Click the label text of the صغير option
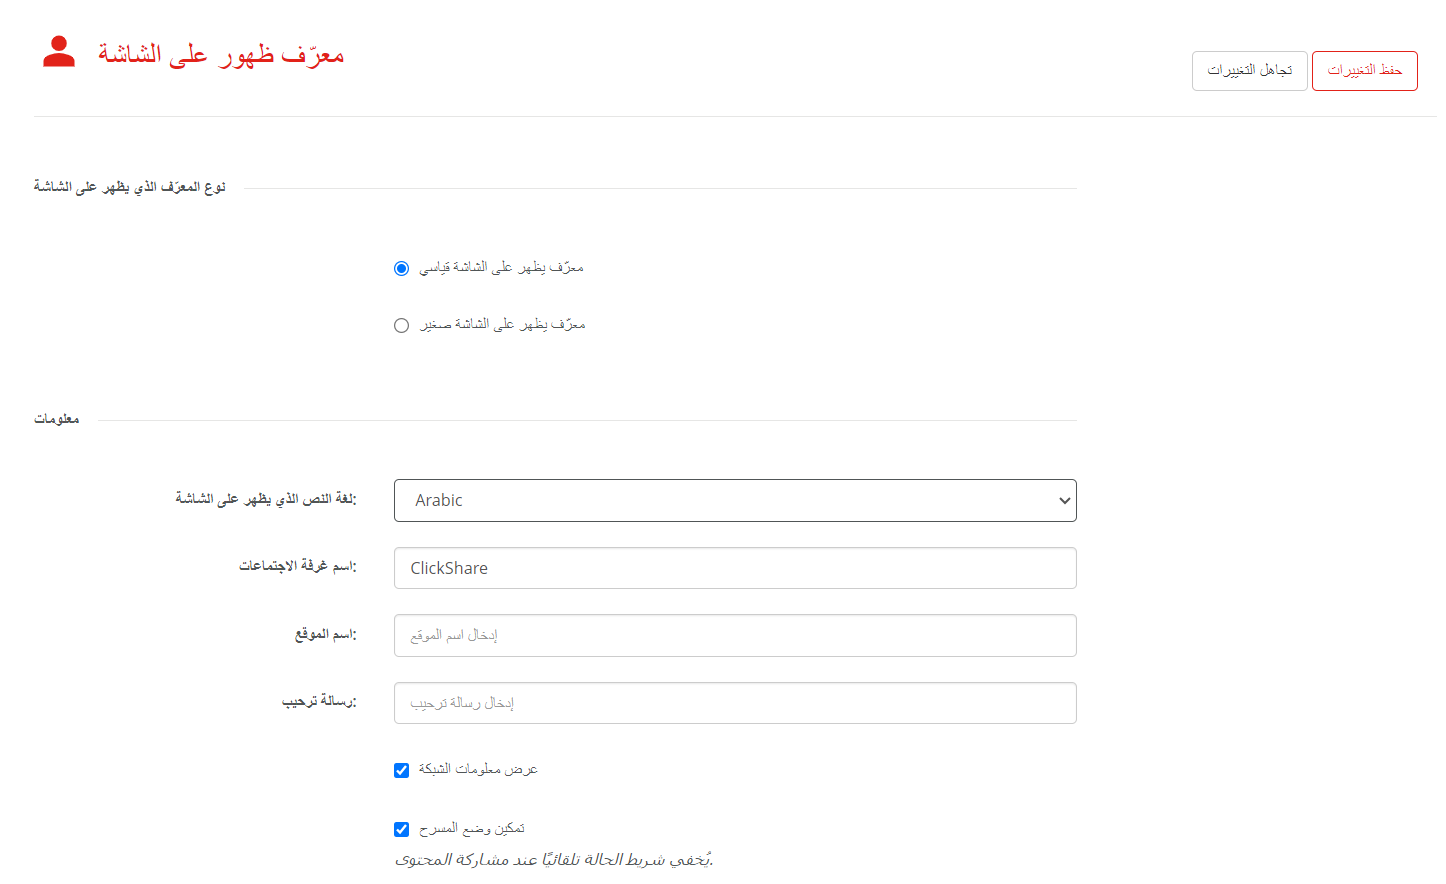The width and height of the screenshot is (1446, 884). point(502,324)
